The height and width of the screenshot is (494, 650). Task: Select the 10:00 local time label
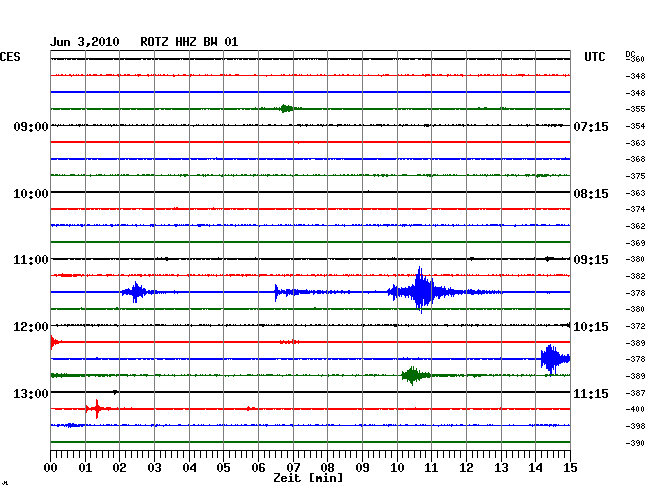tap(31, 194)
